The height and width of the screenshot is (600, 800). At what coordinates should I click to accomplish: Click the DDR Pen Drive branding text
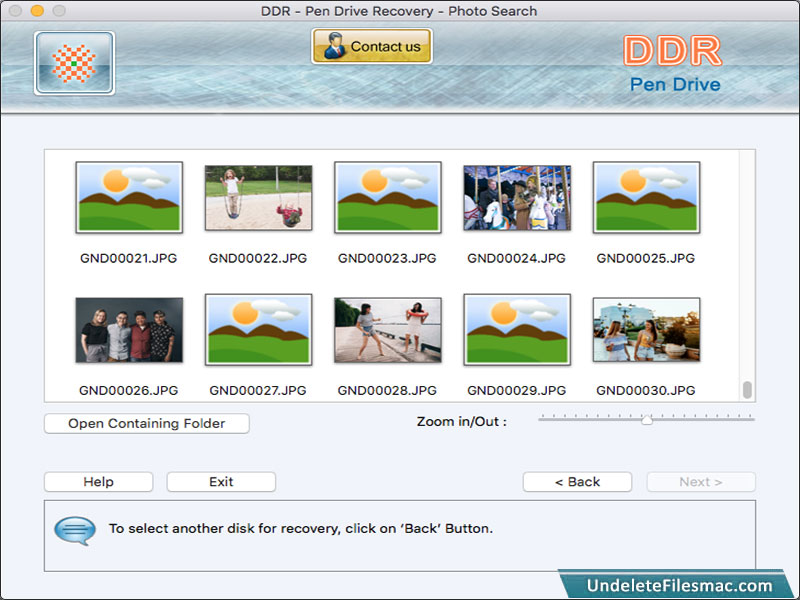(x=673, y=65)
